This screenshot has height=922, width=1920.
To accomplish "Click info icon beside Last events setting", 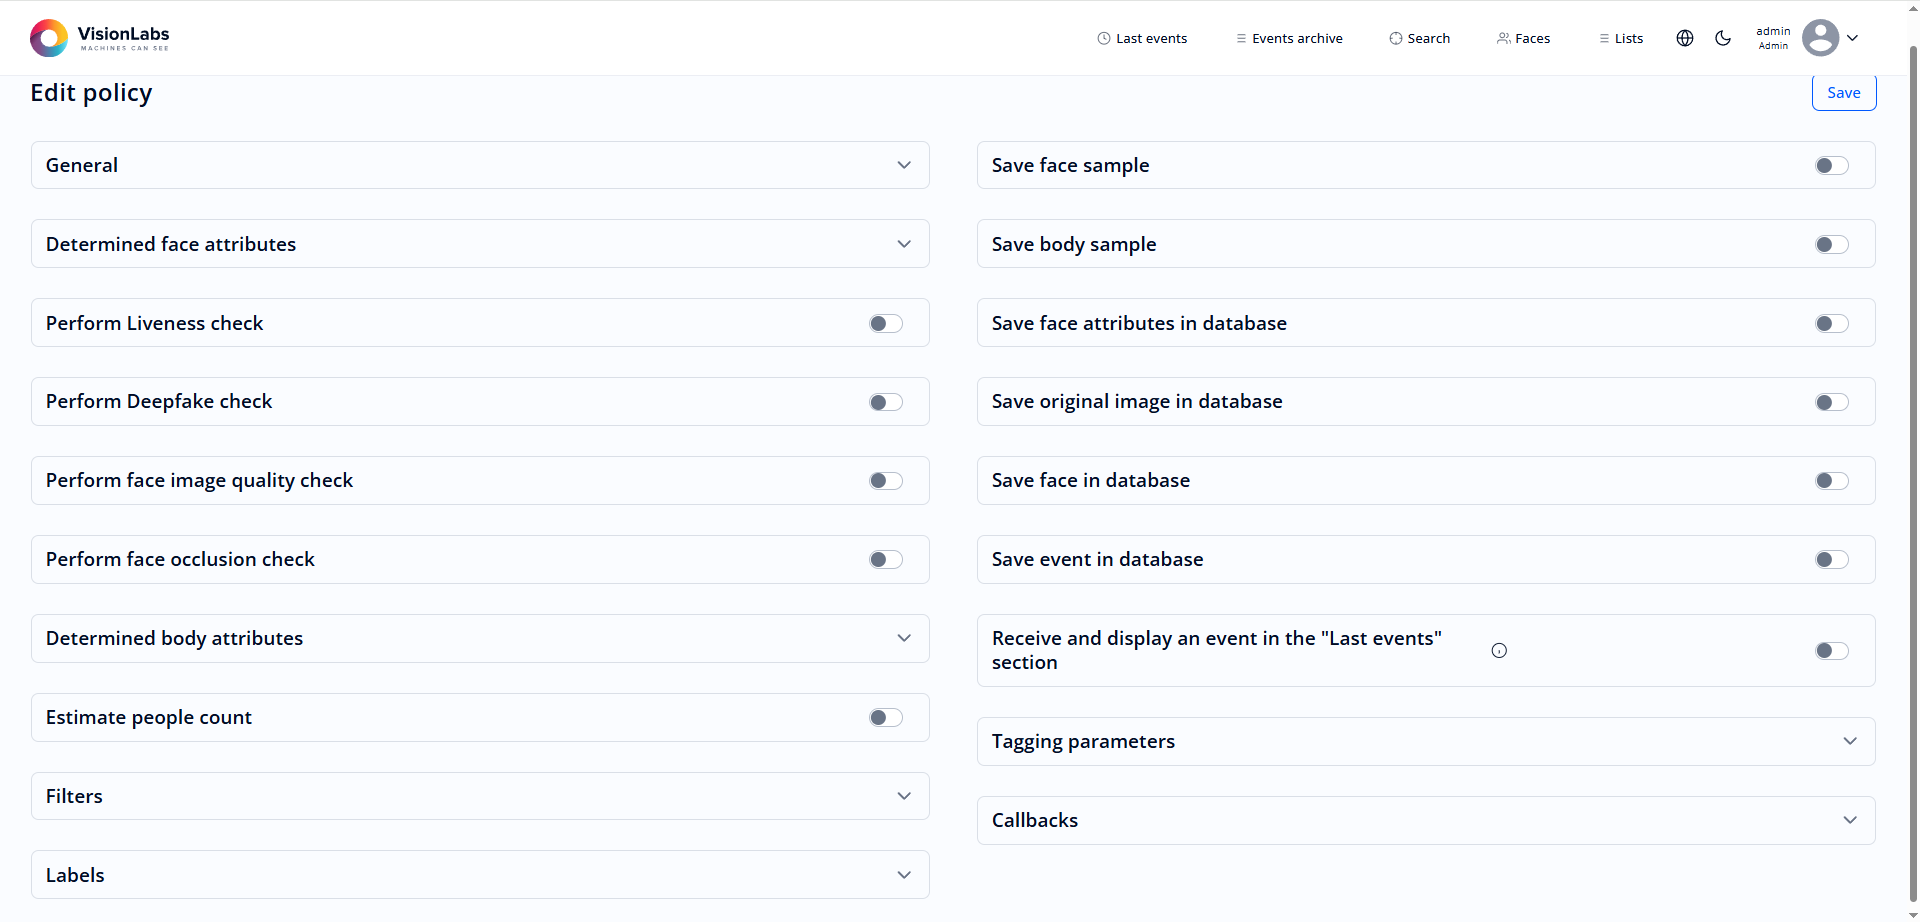I will pos(1499,651).
